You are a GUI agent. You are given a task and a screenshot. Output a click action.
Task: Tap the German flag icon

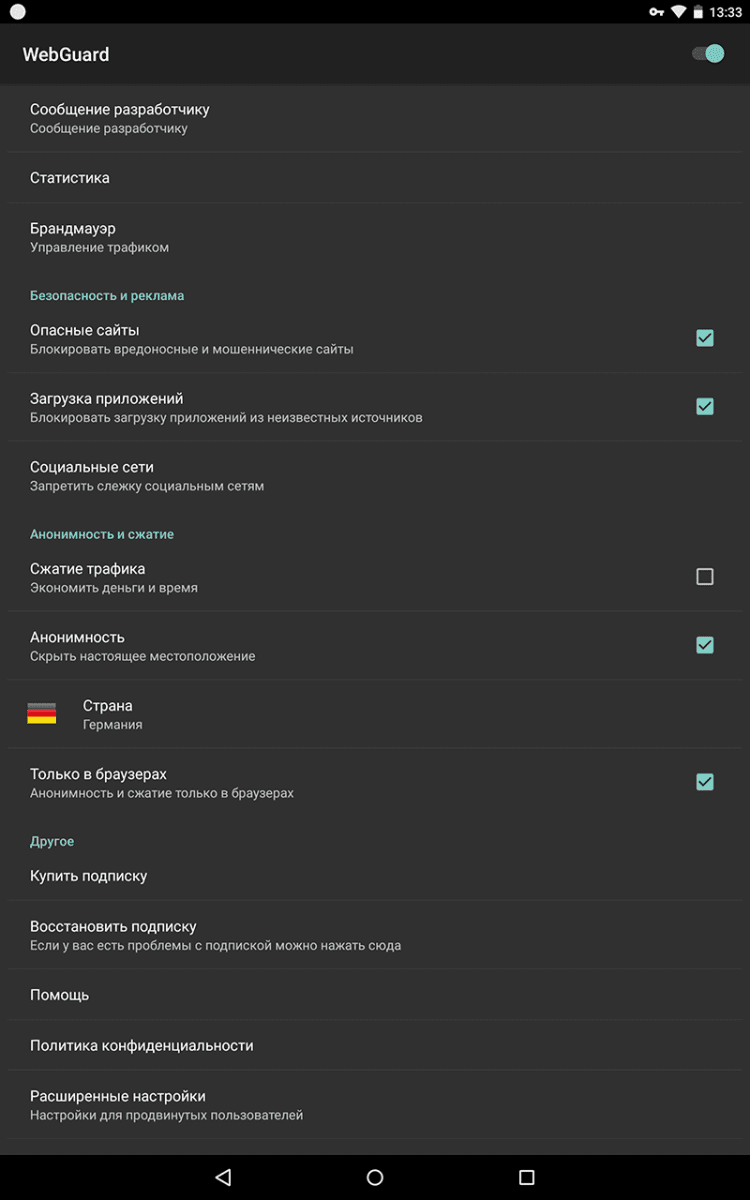41,714
